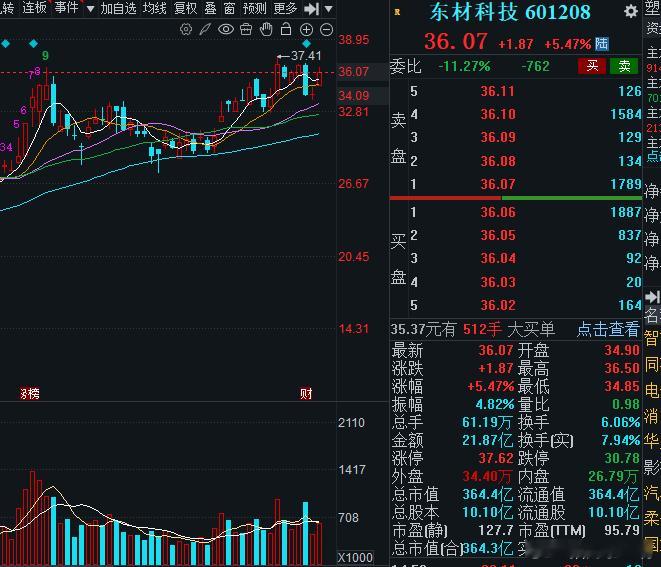Click sell level 1 volume 1789
Screen dimensions: 661x567
626,184
